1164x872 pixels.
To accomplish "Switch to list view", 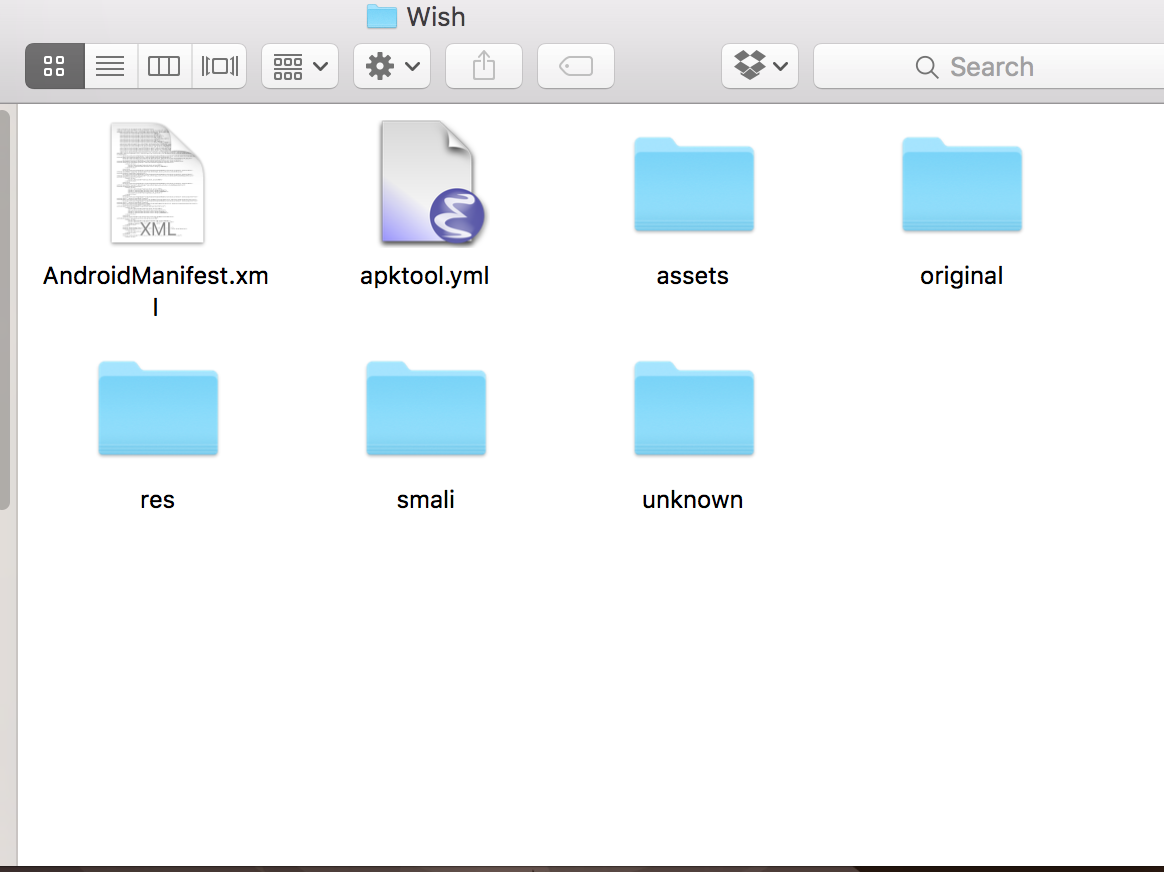I will click(x=111, y=66).
